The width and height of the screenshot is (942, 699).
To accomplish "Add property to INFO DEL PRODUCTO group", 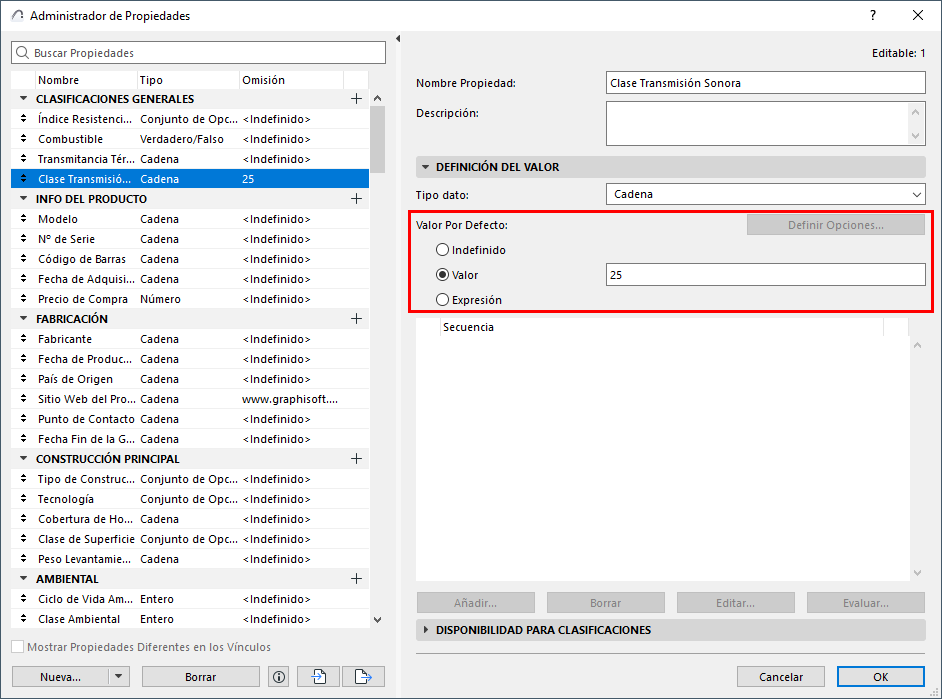I will (356, 199).
